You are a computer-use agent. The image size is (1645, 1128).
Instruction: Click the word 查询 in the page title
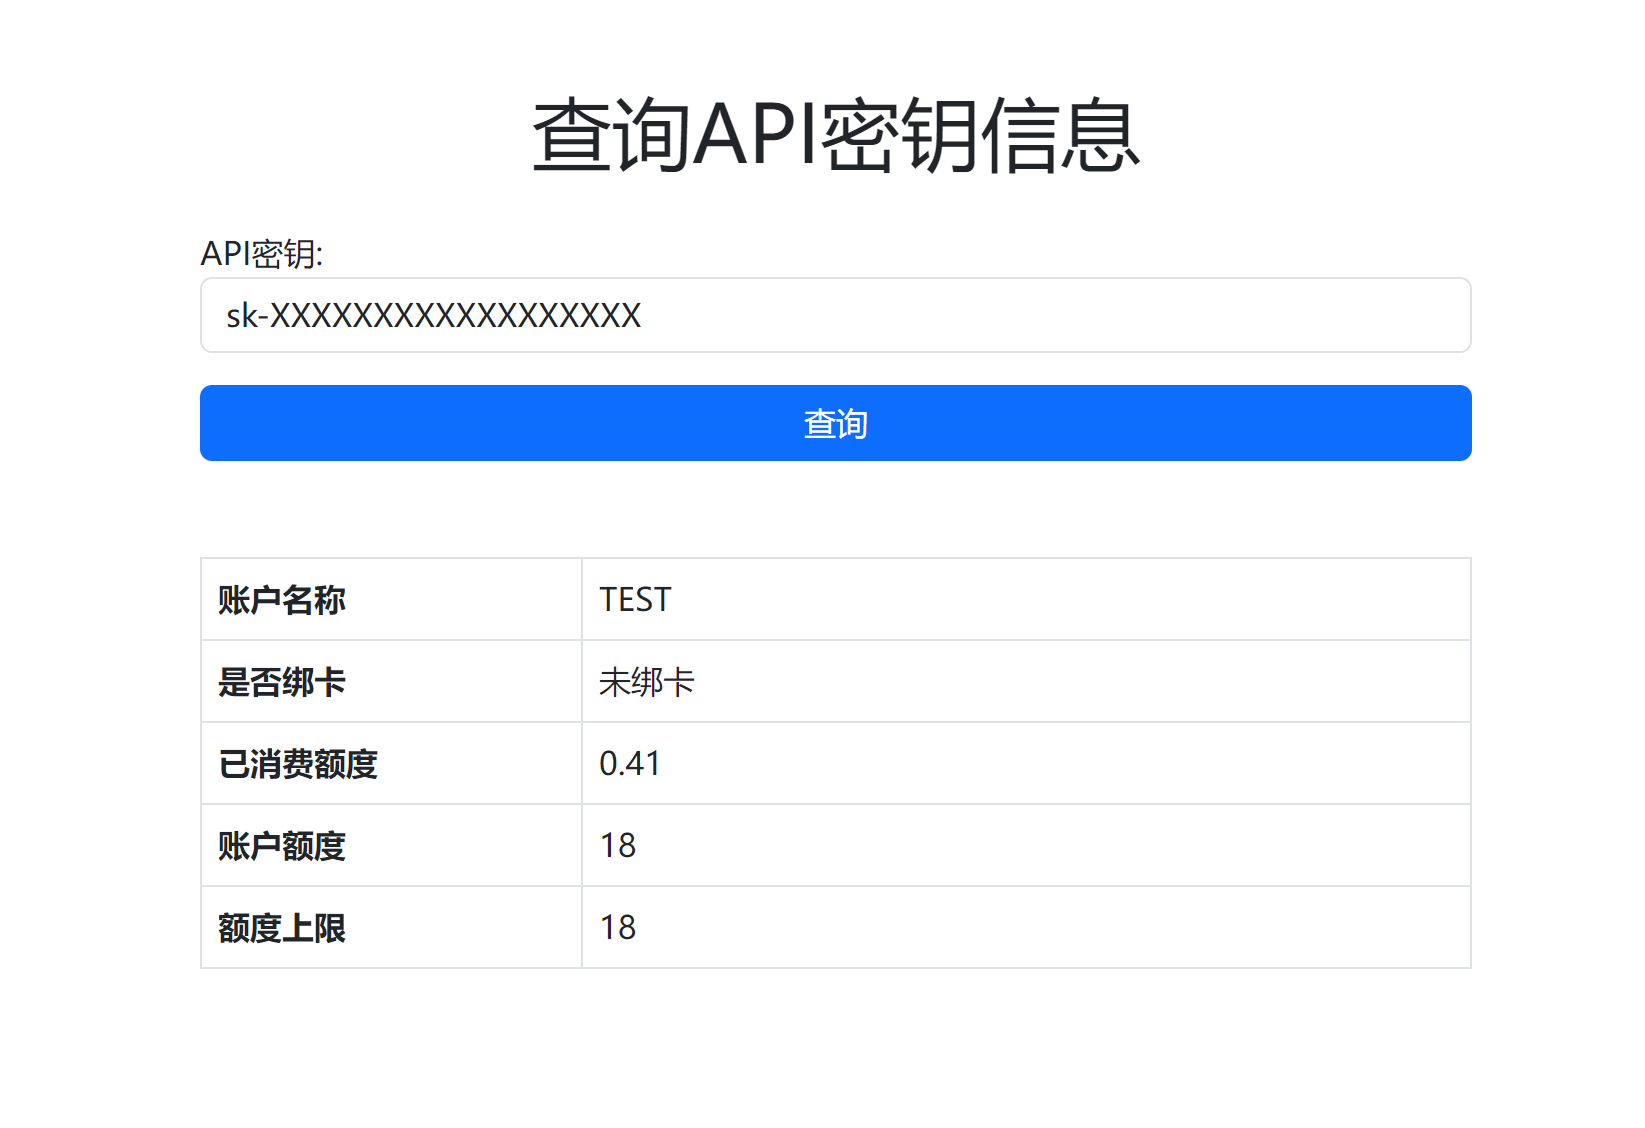coord(611,136)
